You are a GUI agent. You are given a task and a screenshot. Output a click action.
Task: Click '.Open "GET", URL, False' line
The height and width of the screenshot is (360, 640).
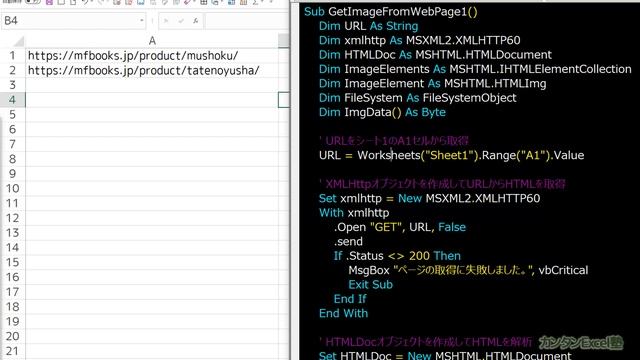400,227
